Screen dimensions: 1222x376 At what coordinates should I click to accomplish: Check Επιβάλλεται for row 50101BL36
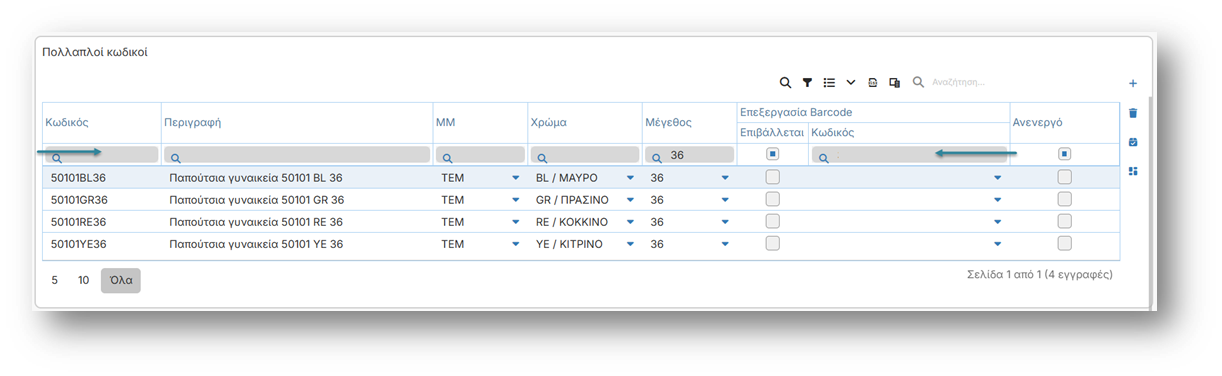point(772,177)
